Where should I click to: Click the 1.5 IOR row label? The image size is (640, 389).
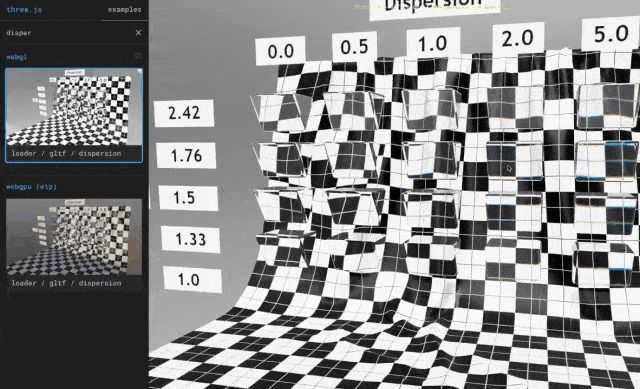coord(188,198)
